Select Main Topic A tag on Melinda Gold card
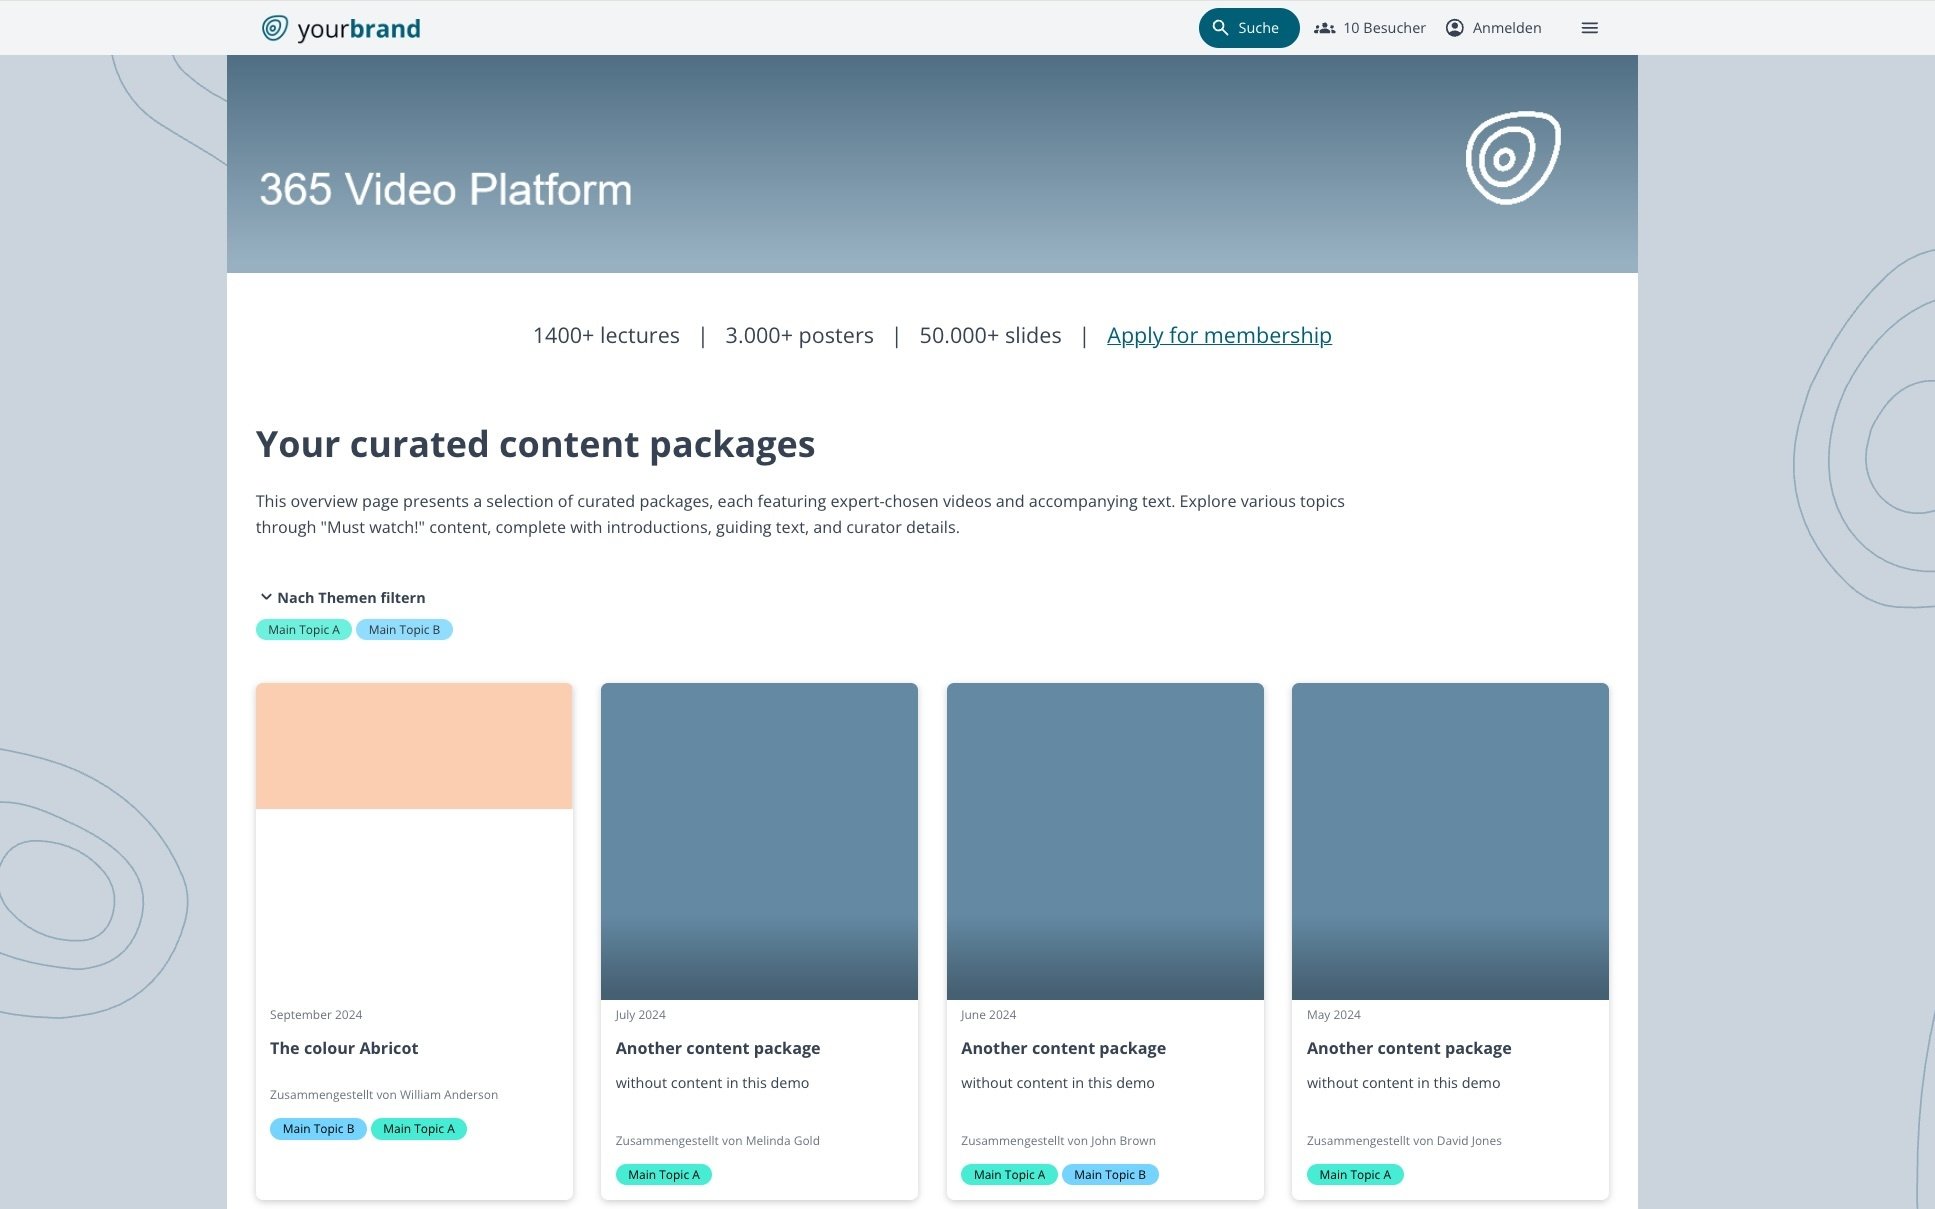The image size is (1935, 1209). coord(664,1175)
